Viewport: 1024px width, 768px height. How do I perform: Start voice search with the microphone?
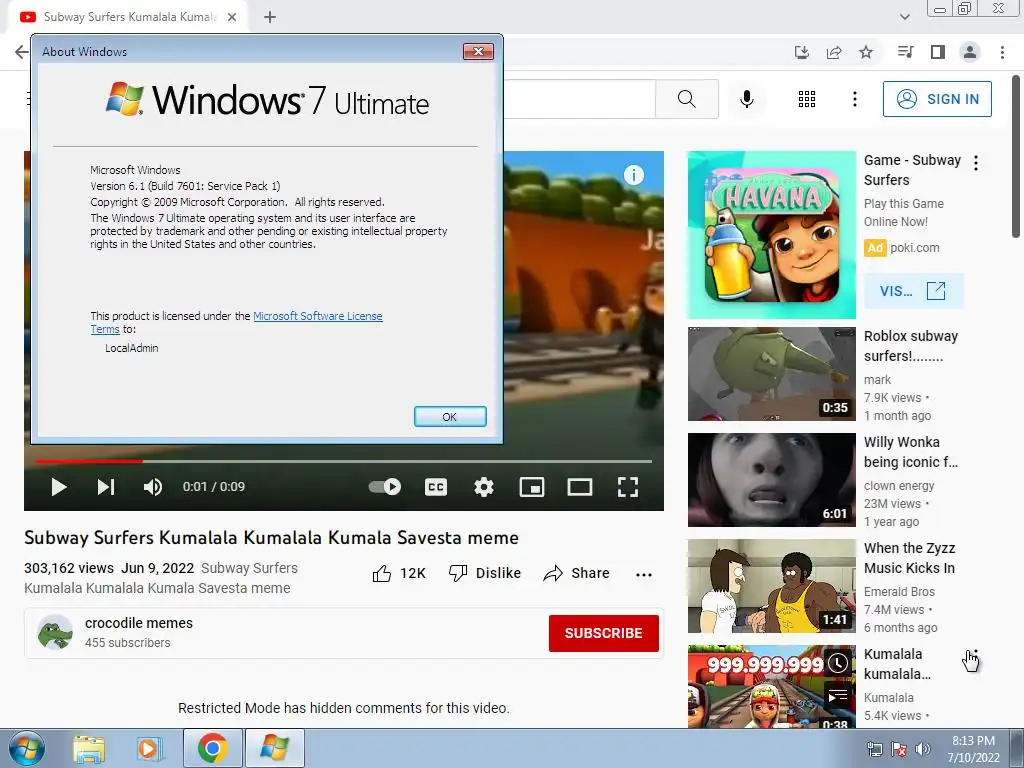point(746,99)
